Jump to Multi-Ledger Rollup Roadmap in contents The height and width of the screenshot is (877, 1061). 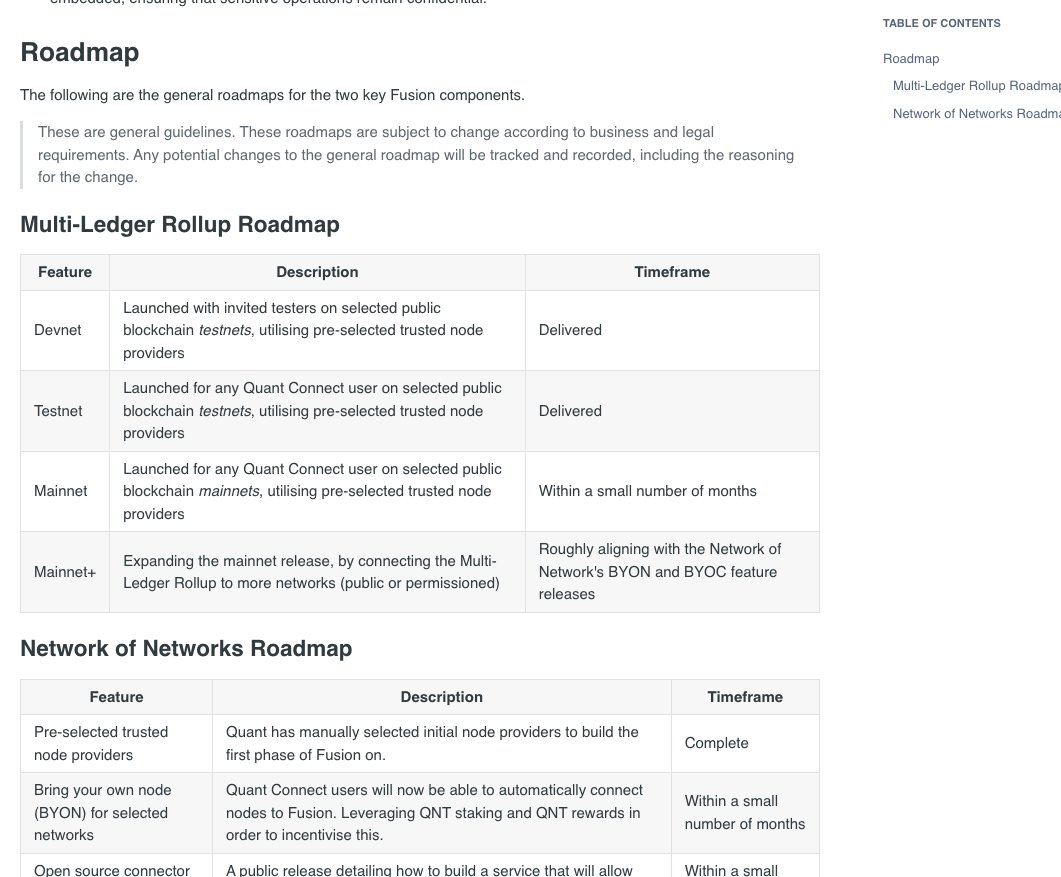pos(976,86)
